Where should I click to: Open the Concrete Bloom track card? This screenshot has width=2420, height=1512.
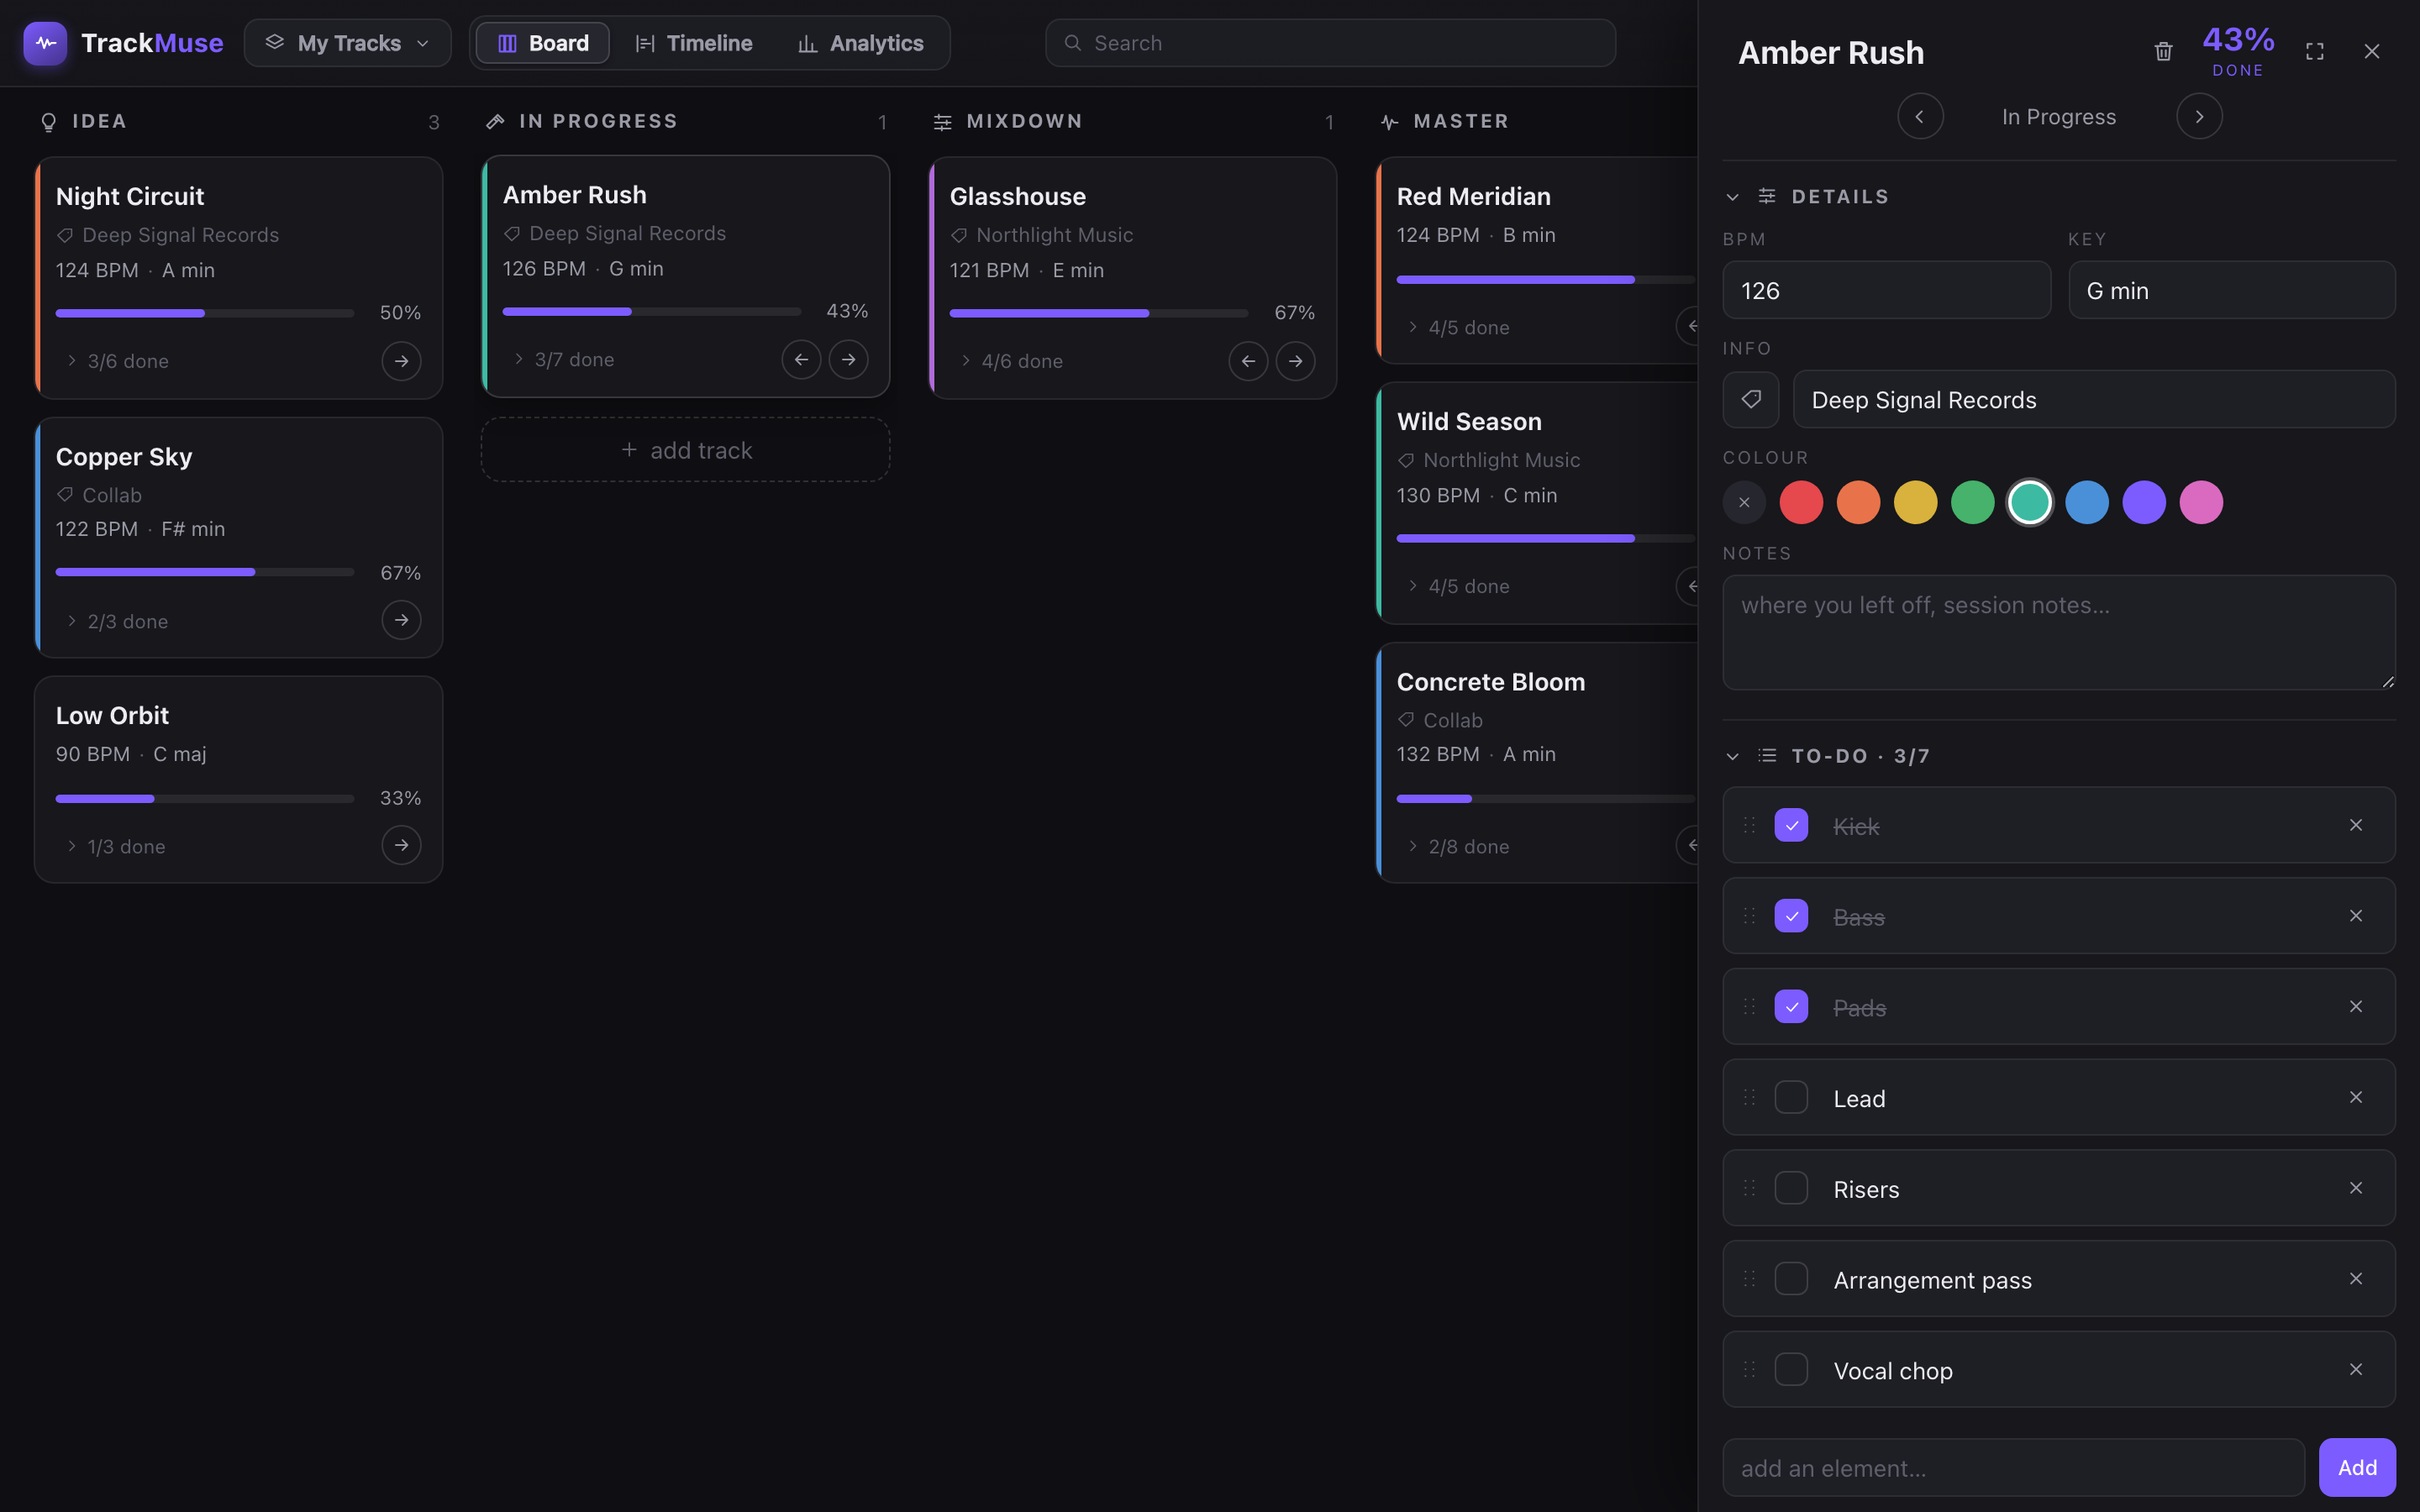1537,762
